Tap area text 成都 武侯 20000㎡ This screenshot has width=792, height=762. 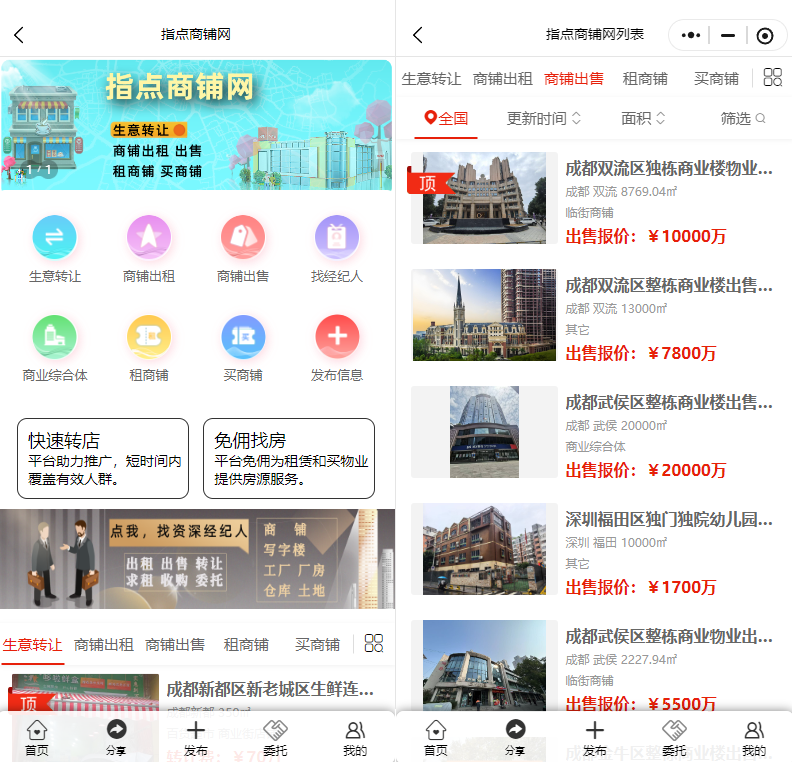616,426
